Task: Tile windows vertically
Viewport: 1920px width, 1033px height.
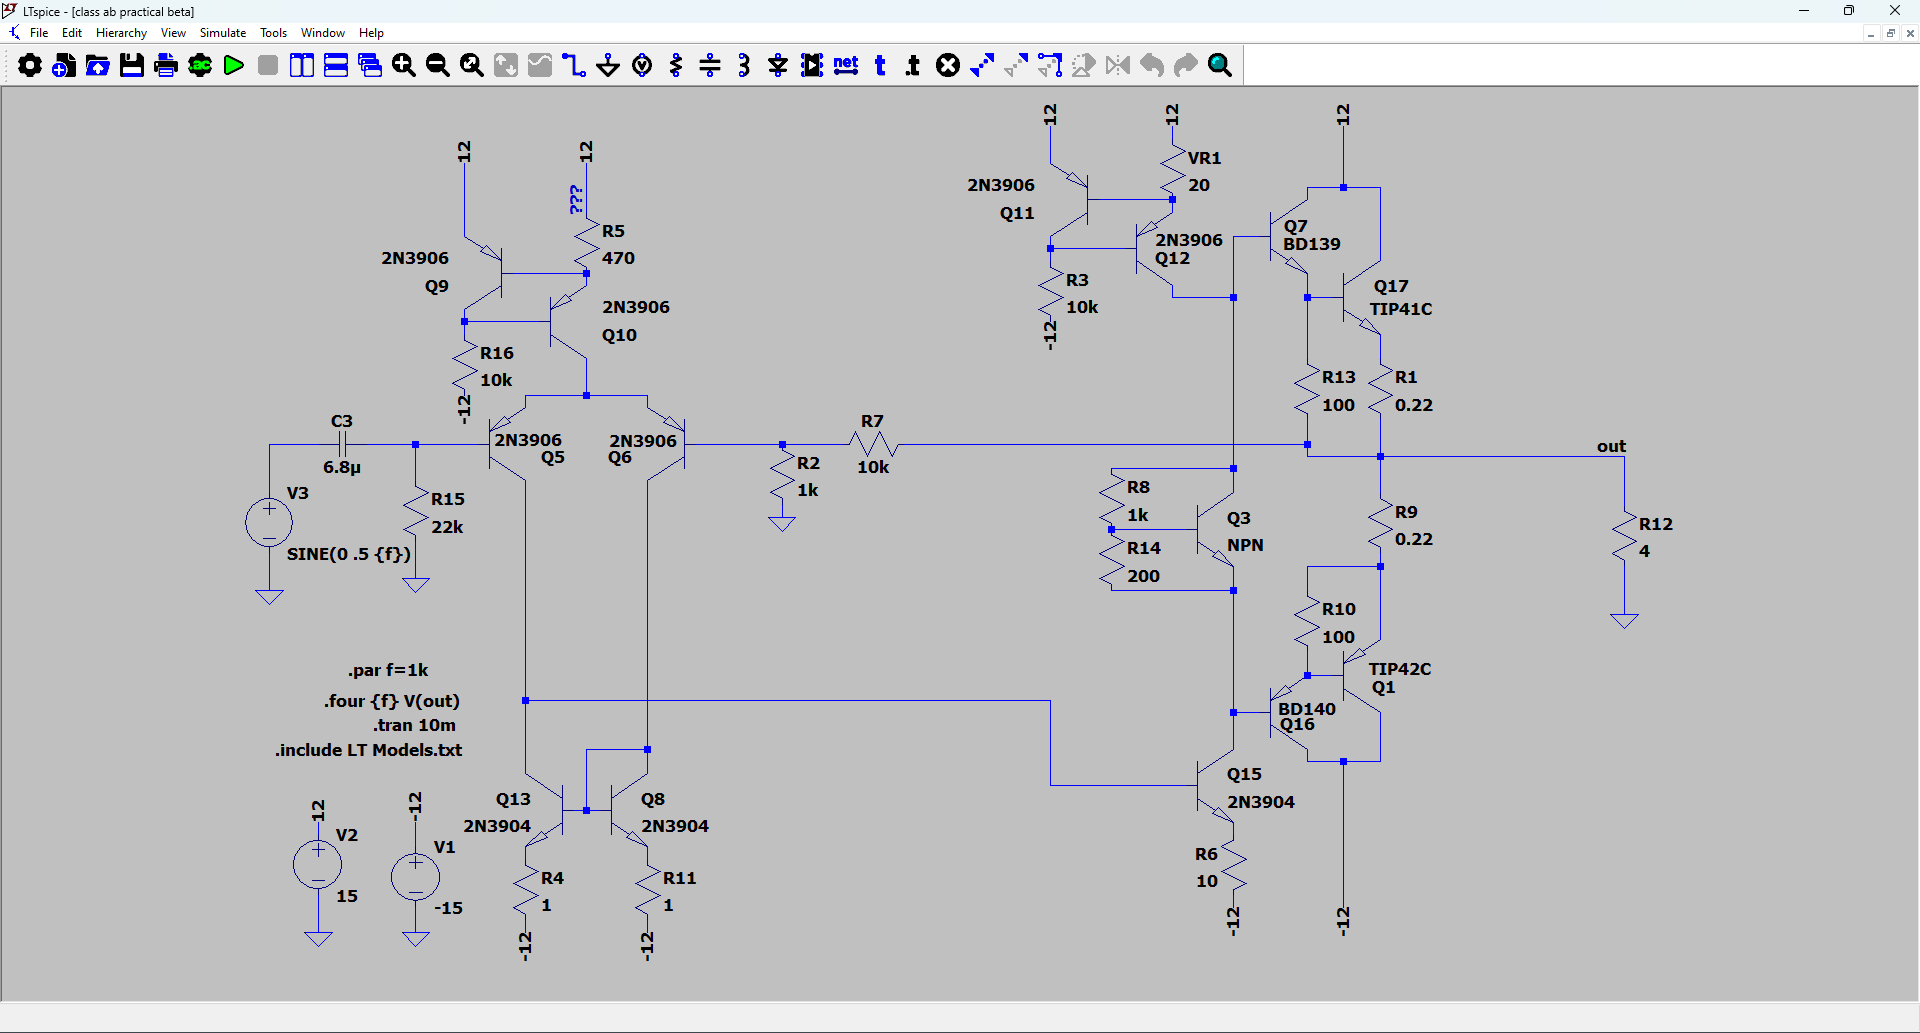Action: 302,66
